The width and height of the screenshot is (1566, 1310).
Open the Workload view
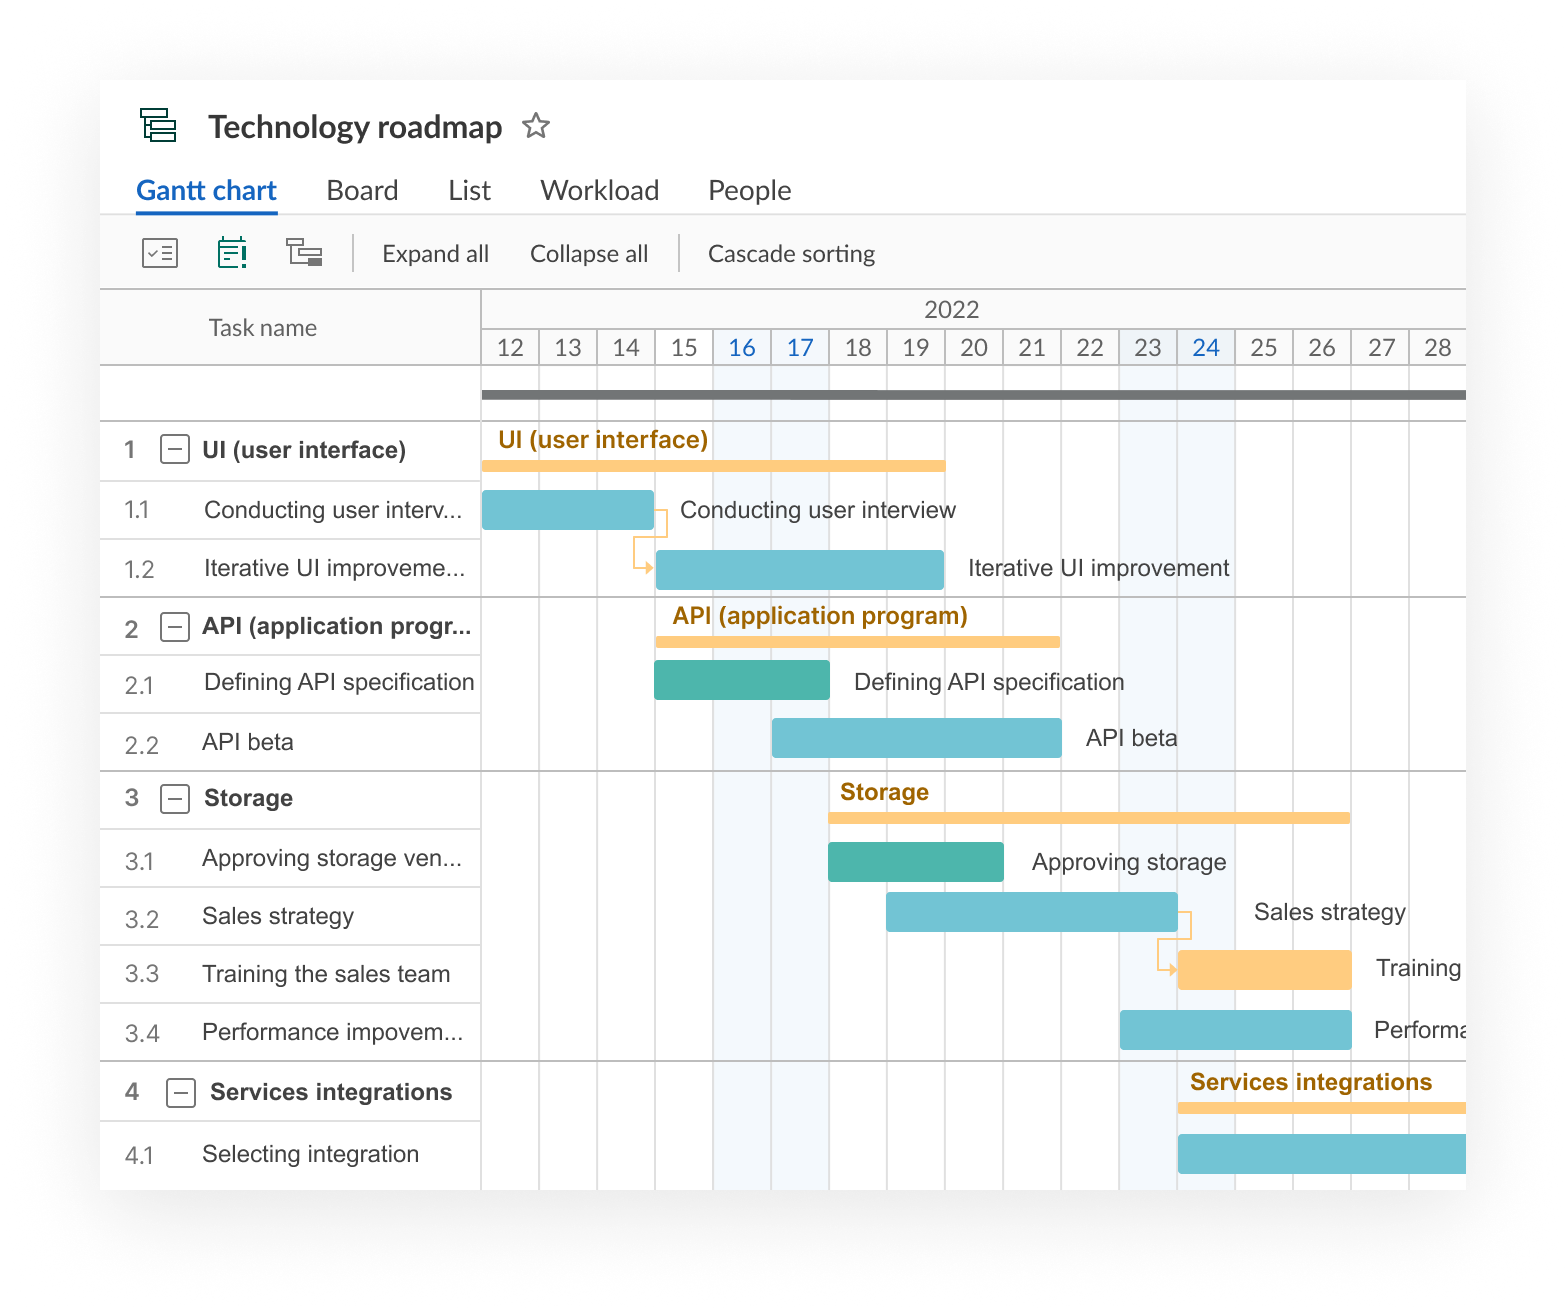(x=599, y=190)
